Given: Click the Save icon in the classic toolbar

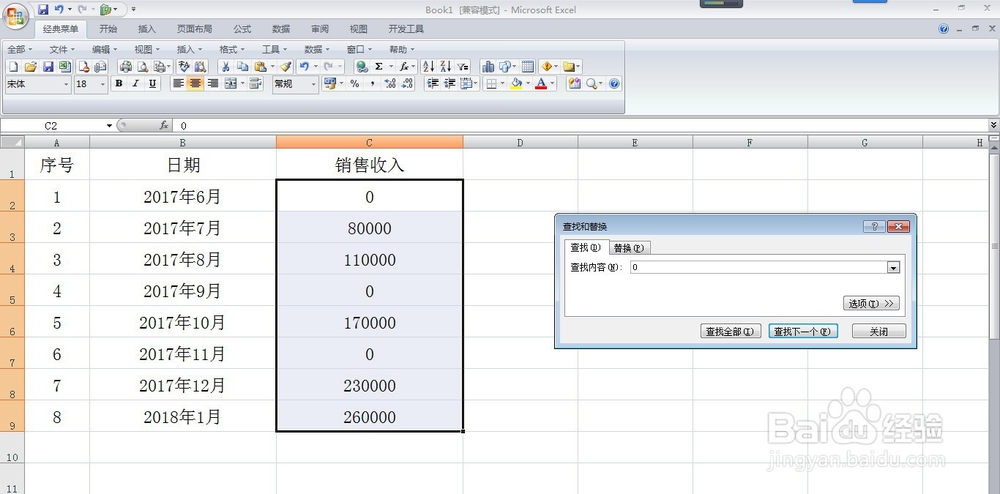Looking at the screenshot, I should click(48, 66).
